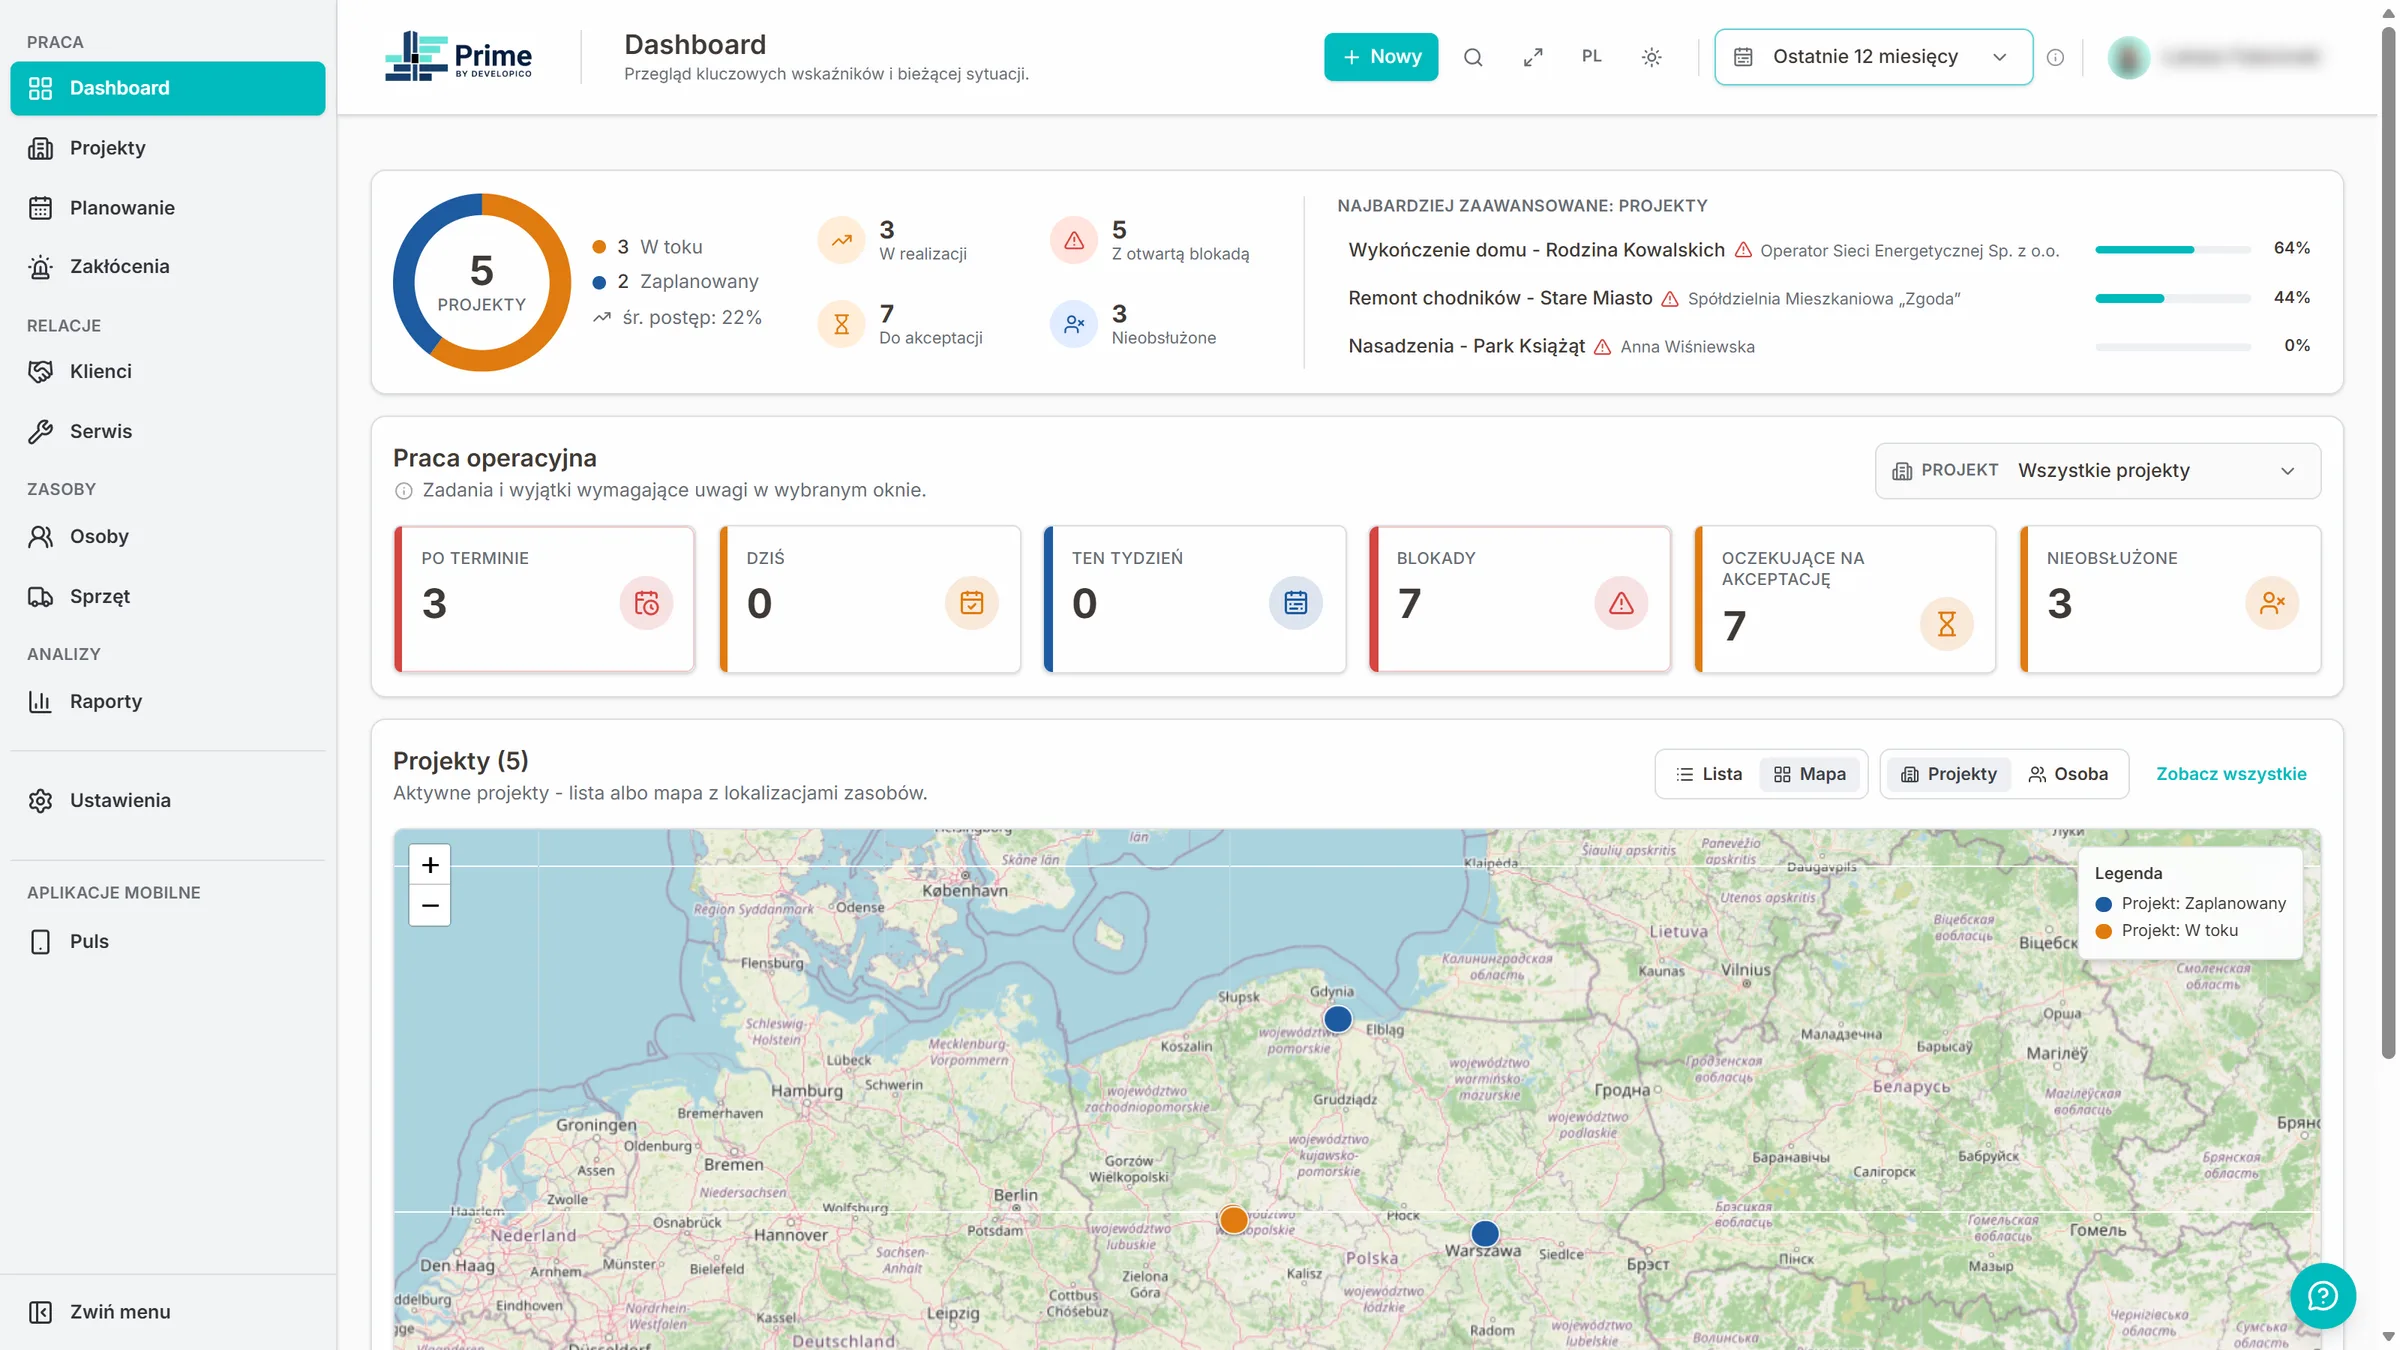This screenshot has width=2400, height=1350.
Task: Click the Nowy button
Action: [1381, 57]
